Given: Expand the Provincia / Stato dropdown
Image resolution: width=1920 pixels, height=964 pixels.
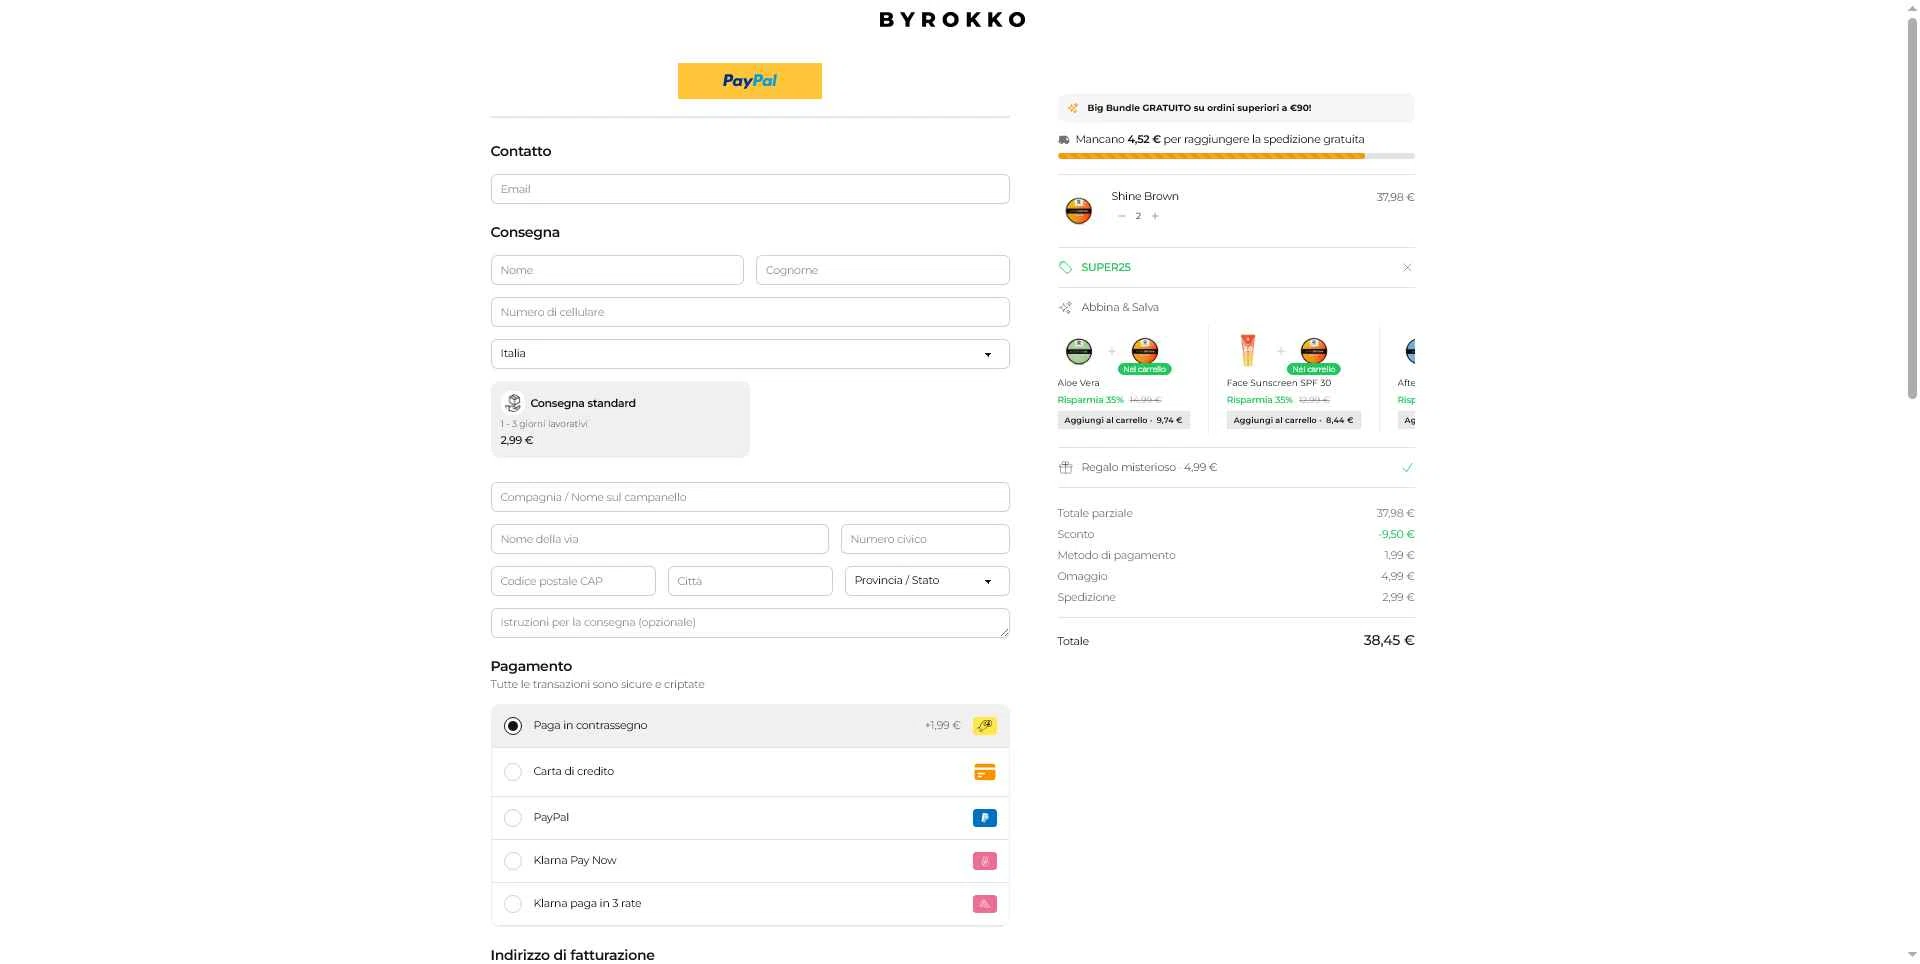Looking at the screenshot, I should pos(927,581).
